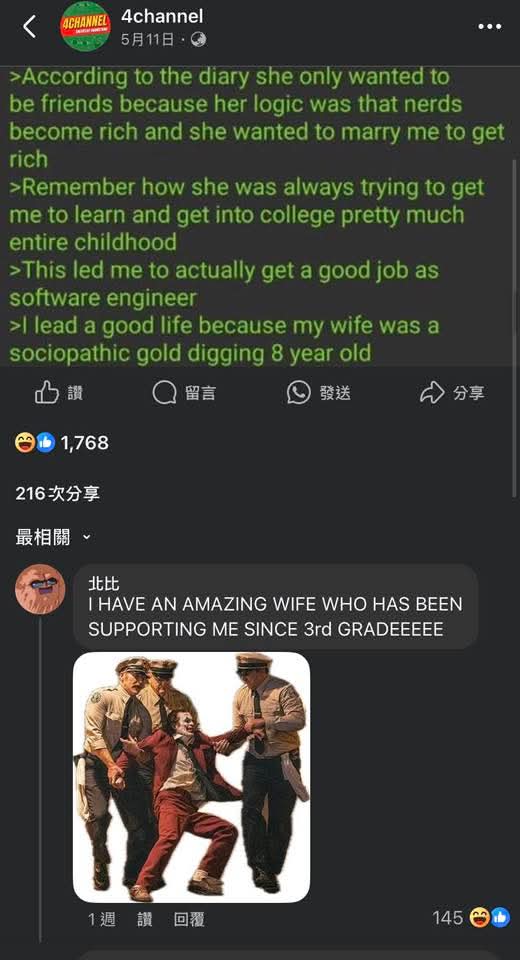520x960 pixels.
Task: Like the post with thumbs-up 讚
Action: [x=59, y=393]
